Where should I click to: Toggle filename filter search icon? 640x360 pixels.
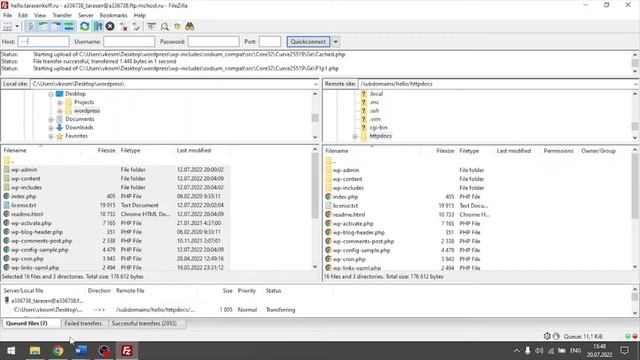[164, 27]
